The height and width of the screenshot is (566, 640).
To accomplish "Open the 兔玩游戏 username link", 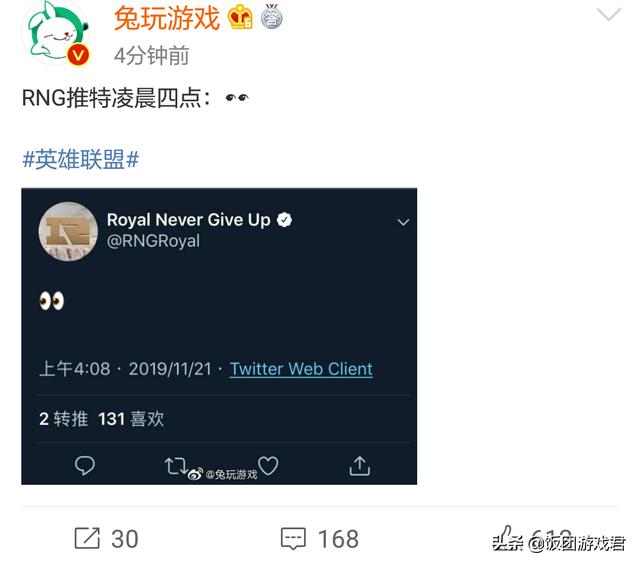I will point(167,18).
